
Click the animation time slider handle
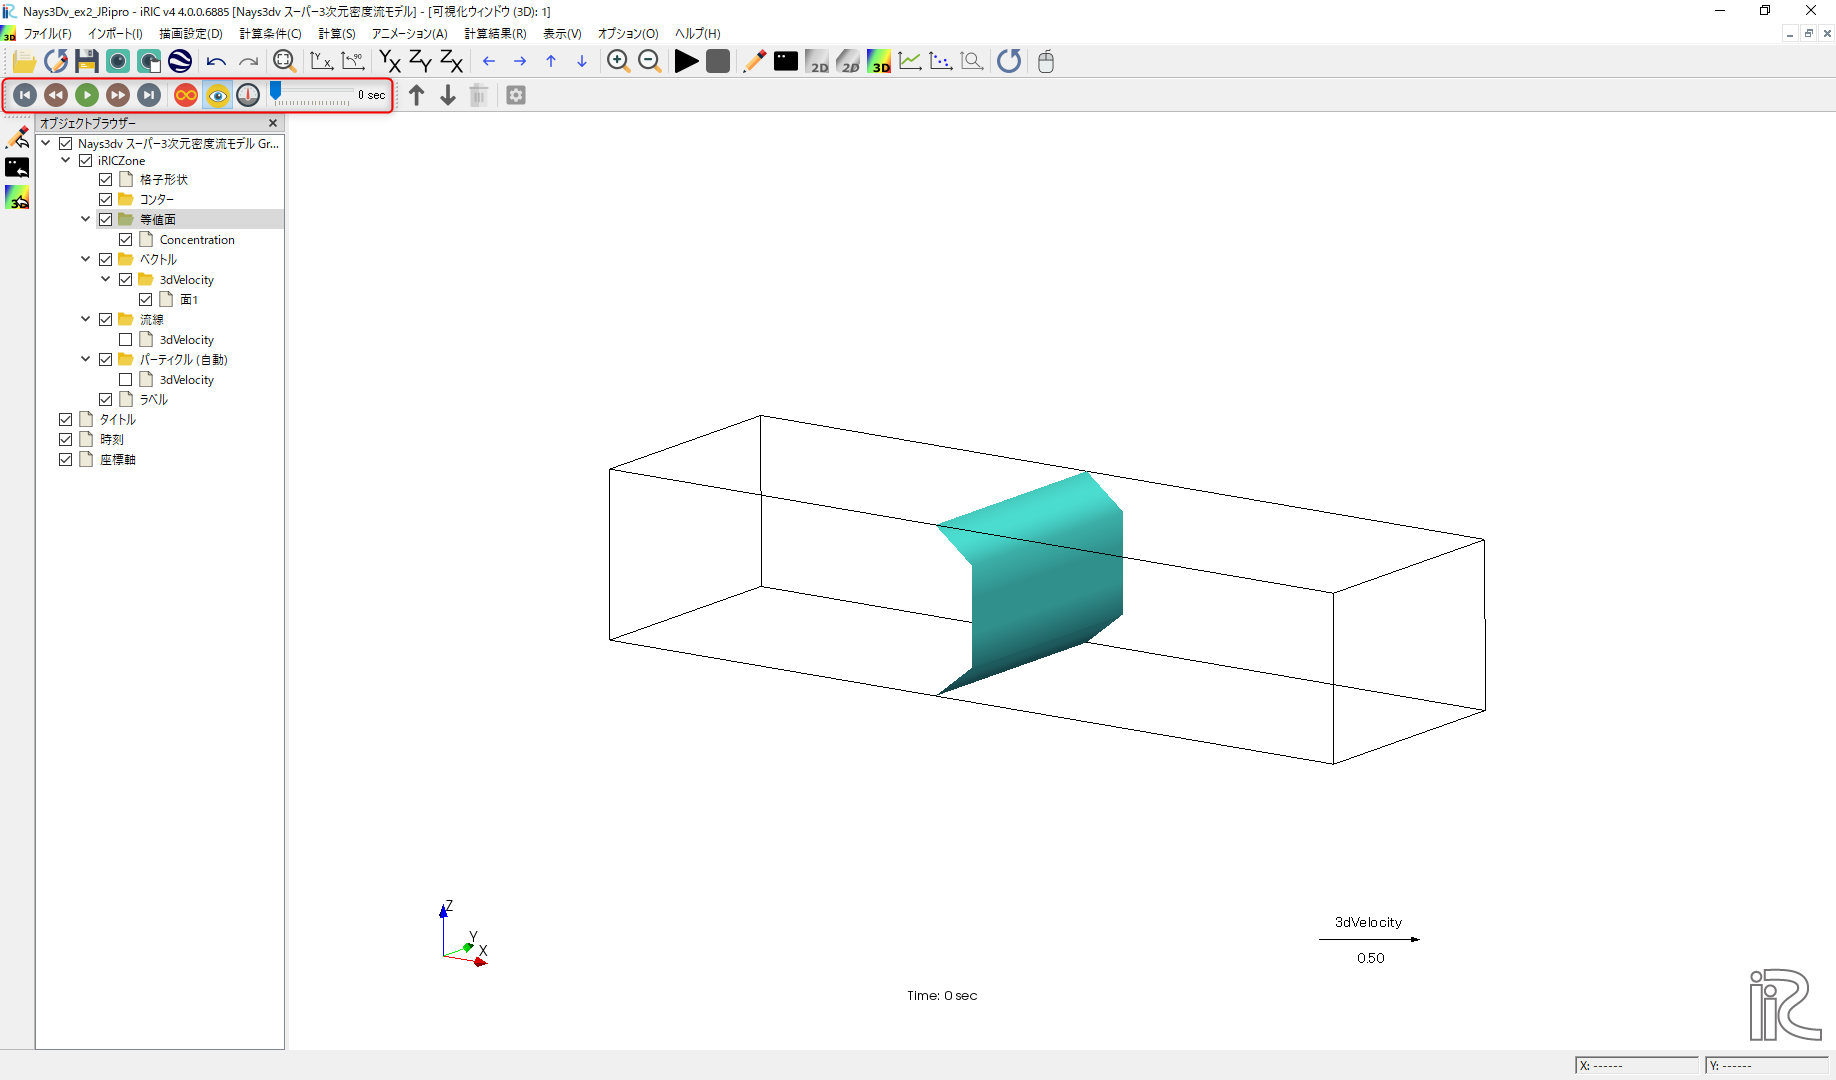point(276,91)
